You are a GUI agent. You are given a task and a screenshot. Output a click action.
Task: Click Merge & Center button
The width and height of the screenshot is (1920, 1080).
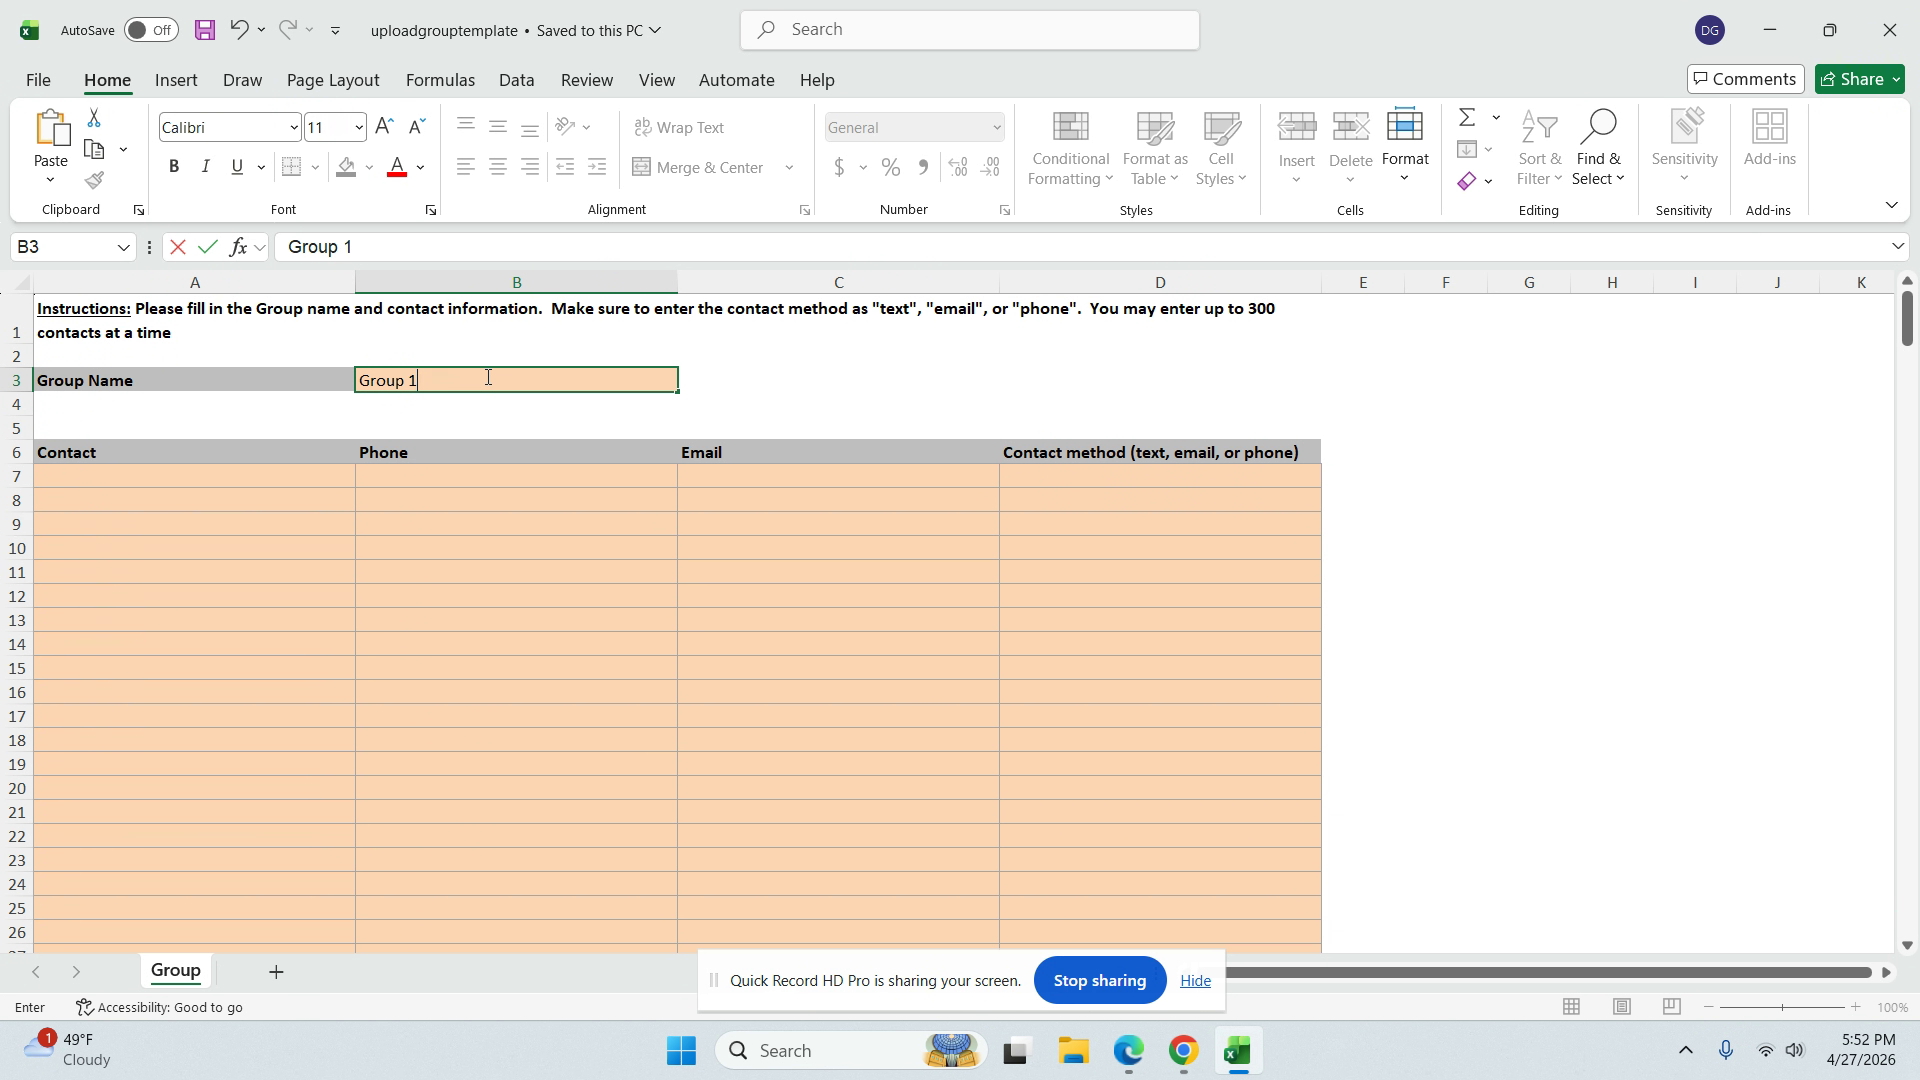tap(699, 167)
